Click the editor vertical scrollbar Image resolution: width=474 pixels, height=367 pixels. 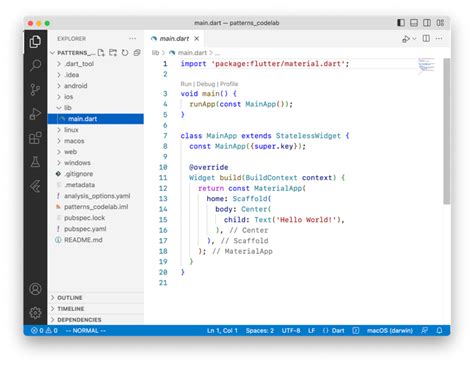(447, 131)
